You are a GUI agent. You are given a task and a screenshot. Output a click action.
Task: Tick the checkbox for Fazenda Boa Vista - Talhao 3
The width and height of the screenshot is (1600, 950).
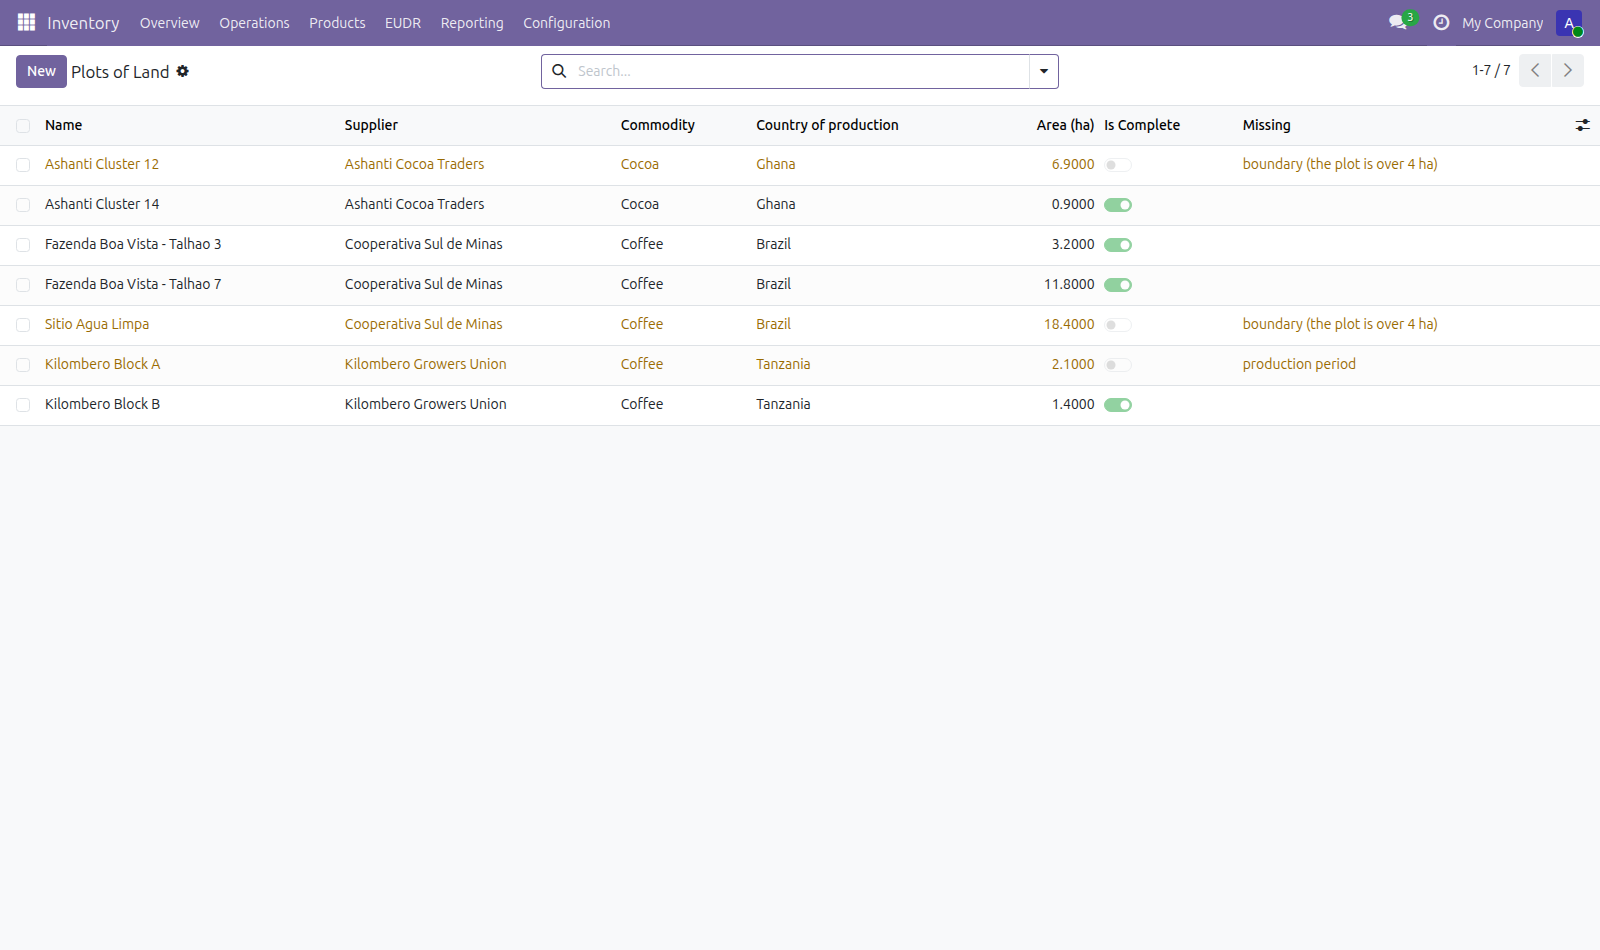[x=23, y=245]
